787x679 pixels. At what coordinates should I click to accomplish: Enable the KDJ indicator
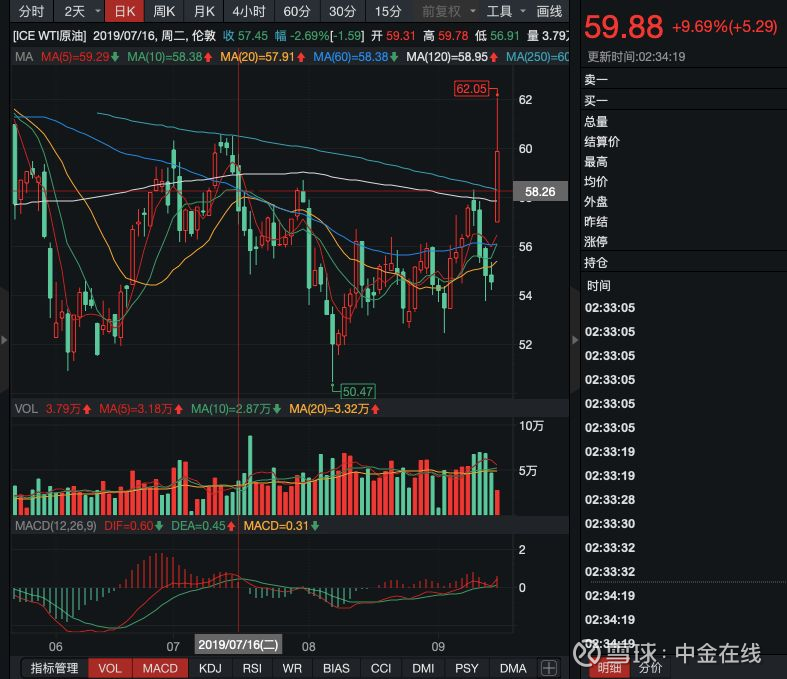click(210, 668)
